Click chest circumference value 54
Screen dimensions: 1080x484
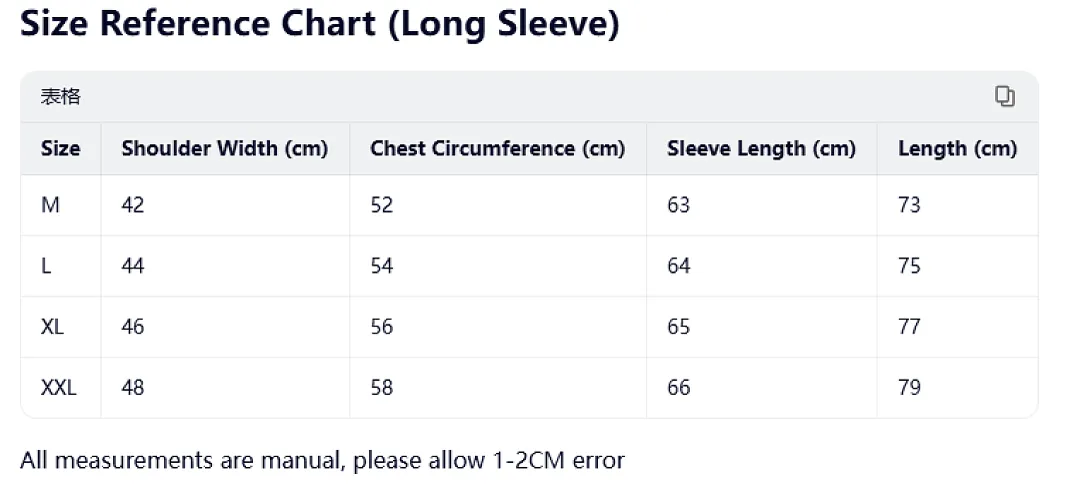click(382, 266)
